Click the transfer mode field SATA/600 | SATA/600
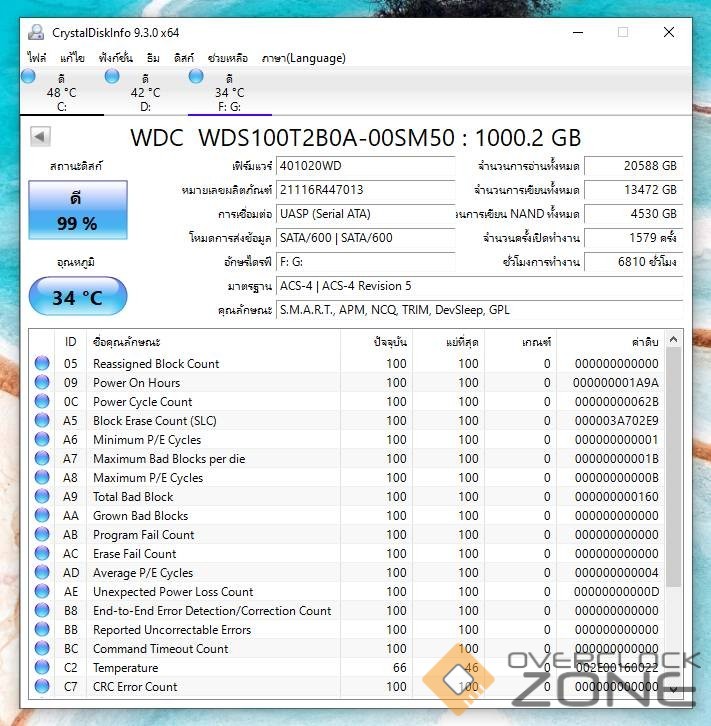The height and width of the screenshot is (726, 711). [x=366, y=238]
